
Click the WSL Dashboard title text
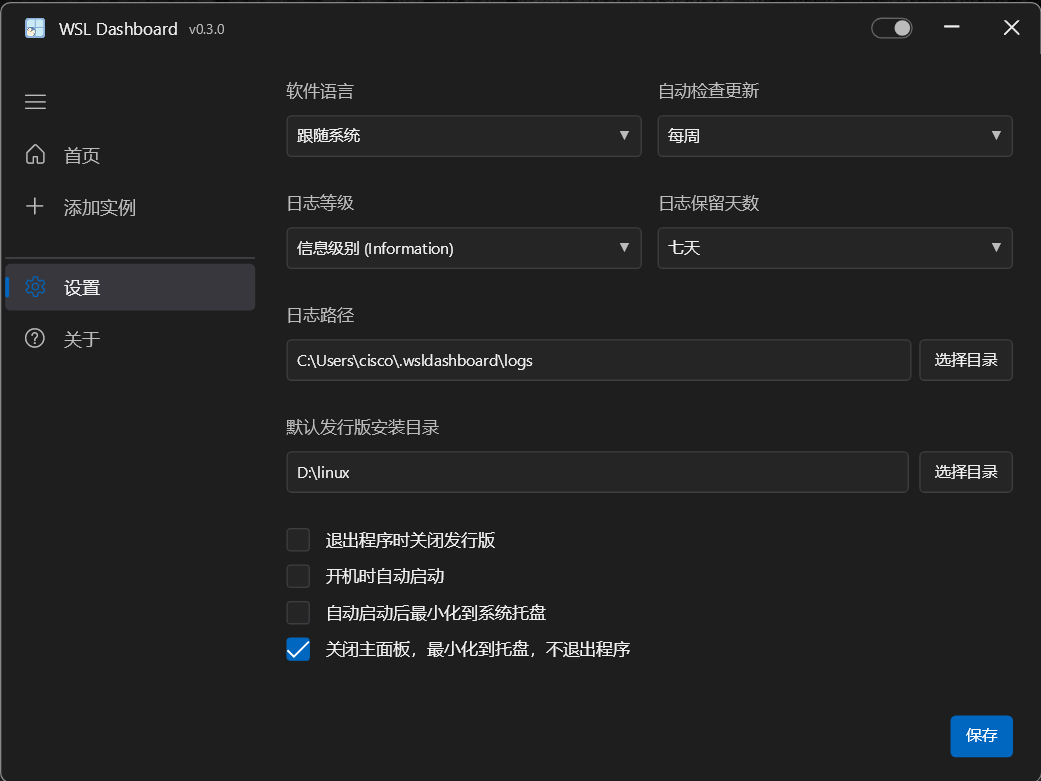coord(118,29)
